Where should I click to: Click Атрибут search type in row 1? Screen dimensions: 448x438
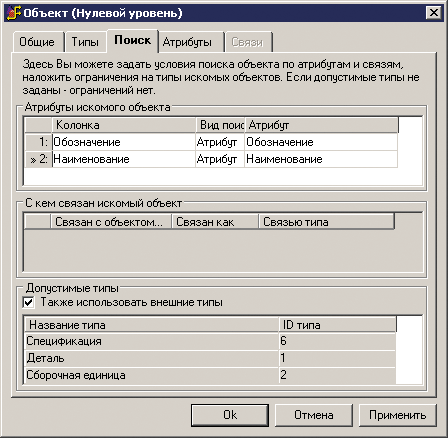click(x=220, y=142)
